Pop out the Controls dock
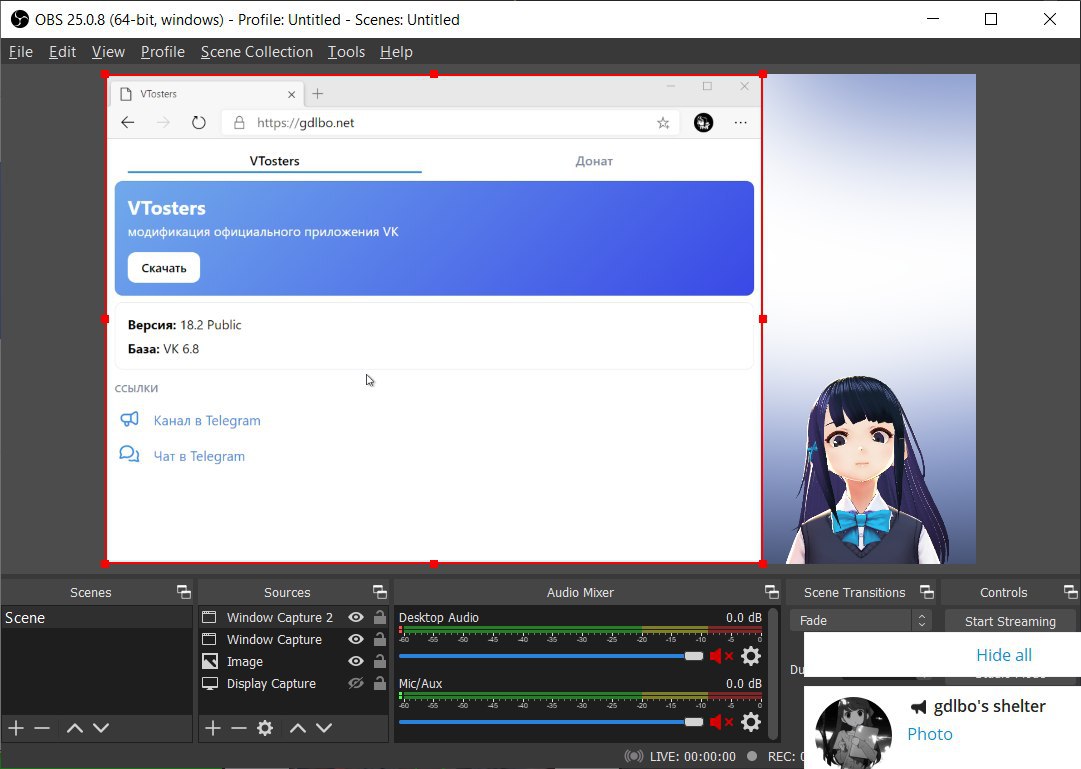 tap(1070, 592)
